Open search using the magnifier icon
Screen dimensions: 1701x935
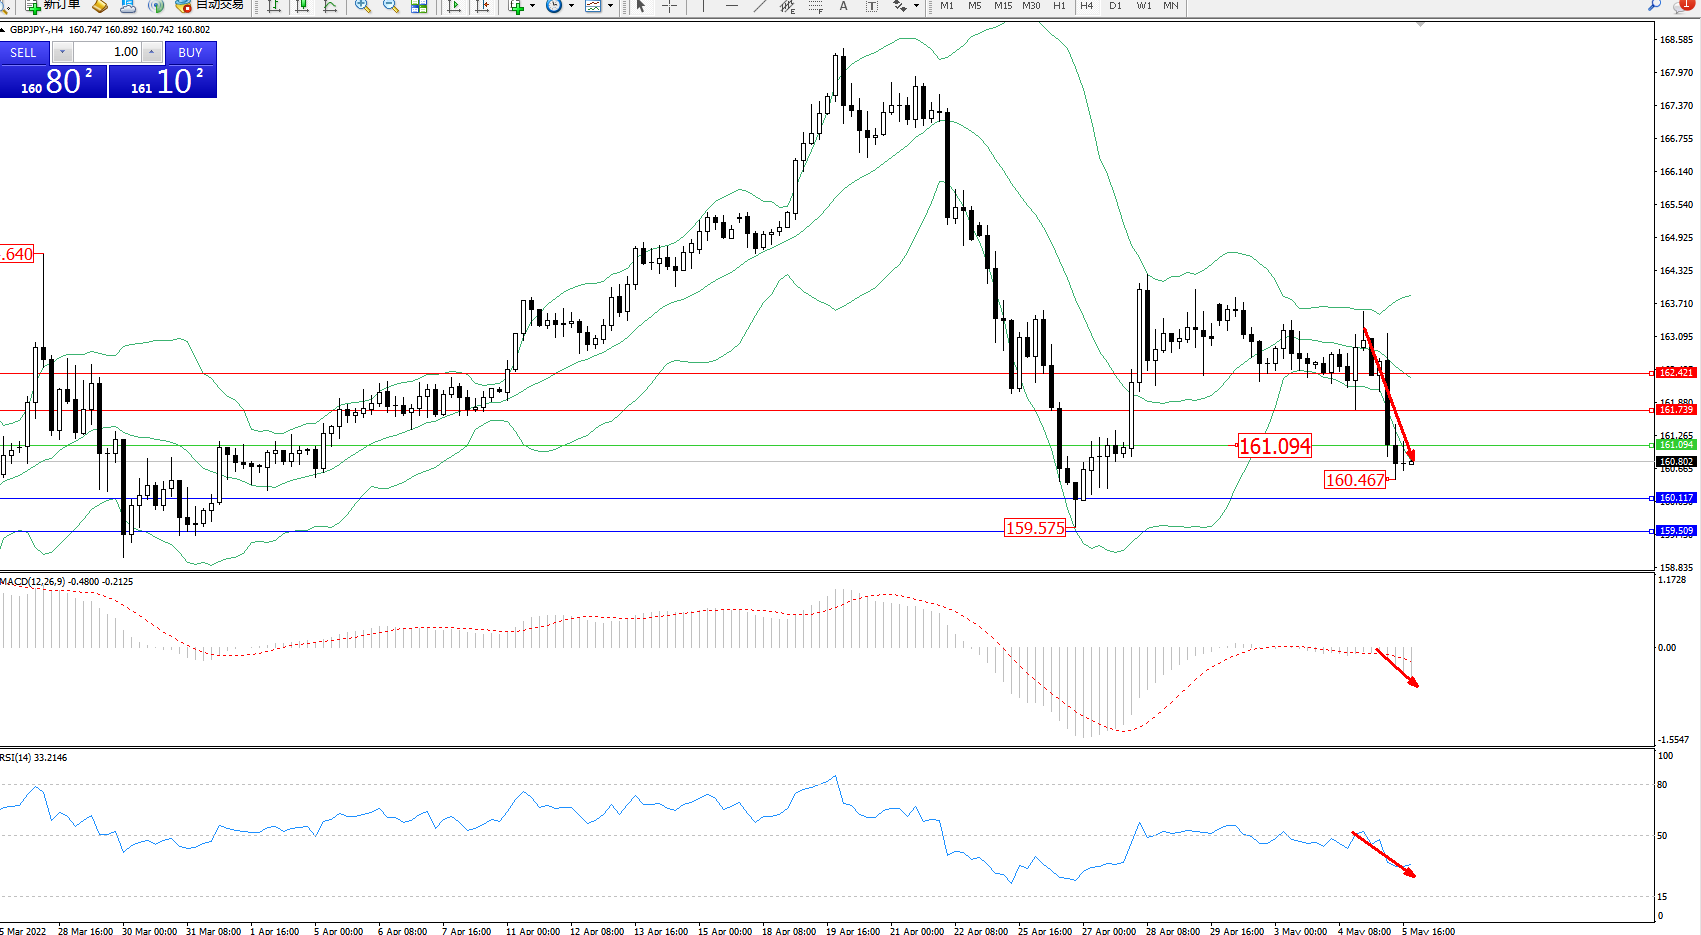[x=1654, y=6]
